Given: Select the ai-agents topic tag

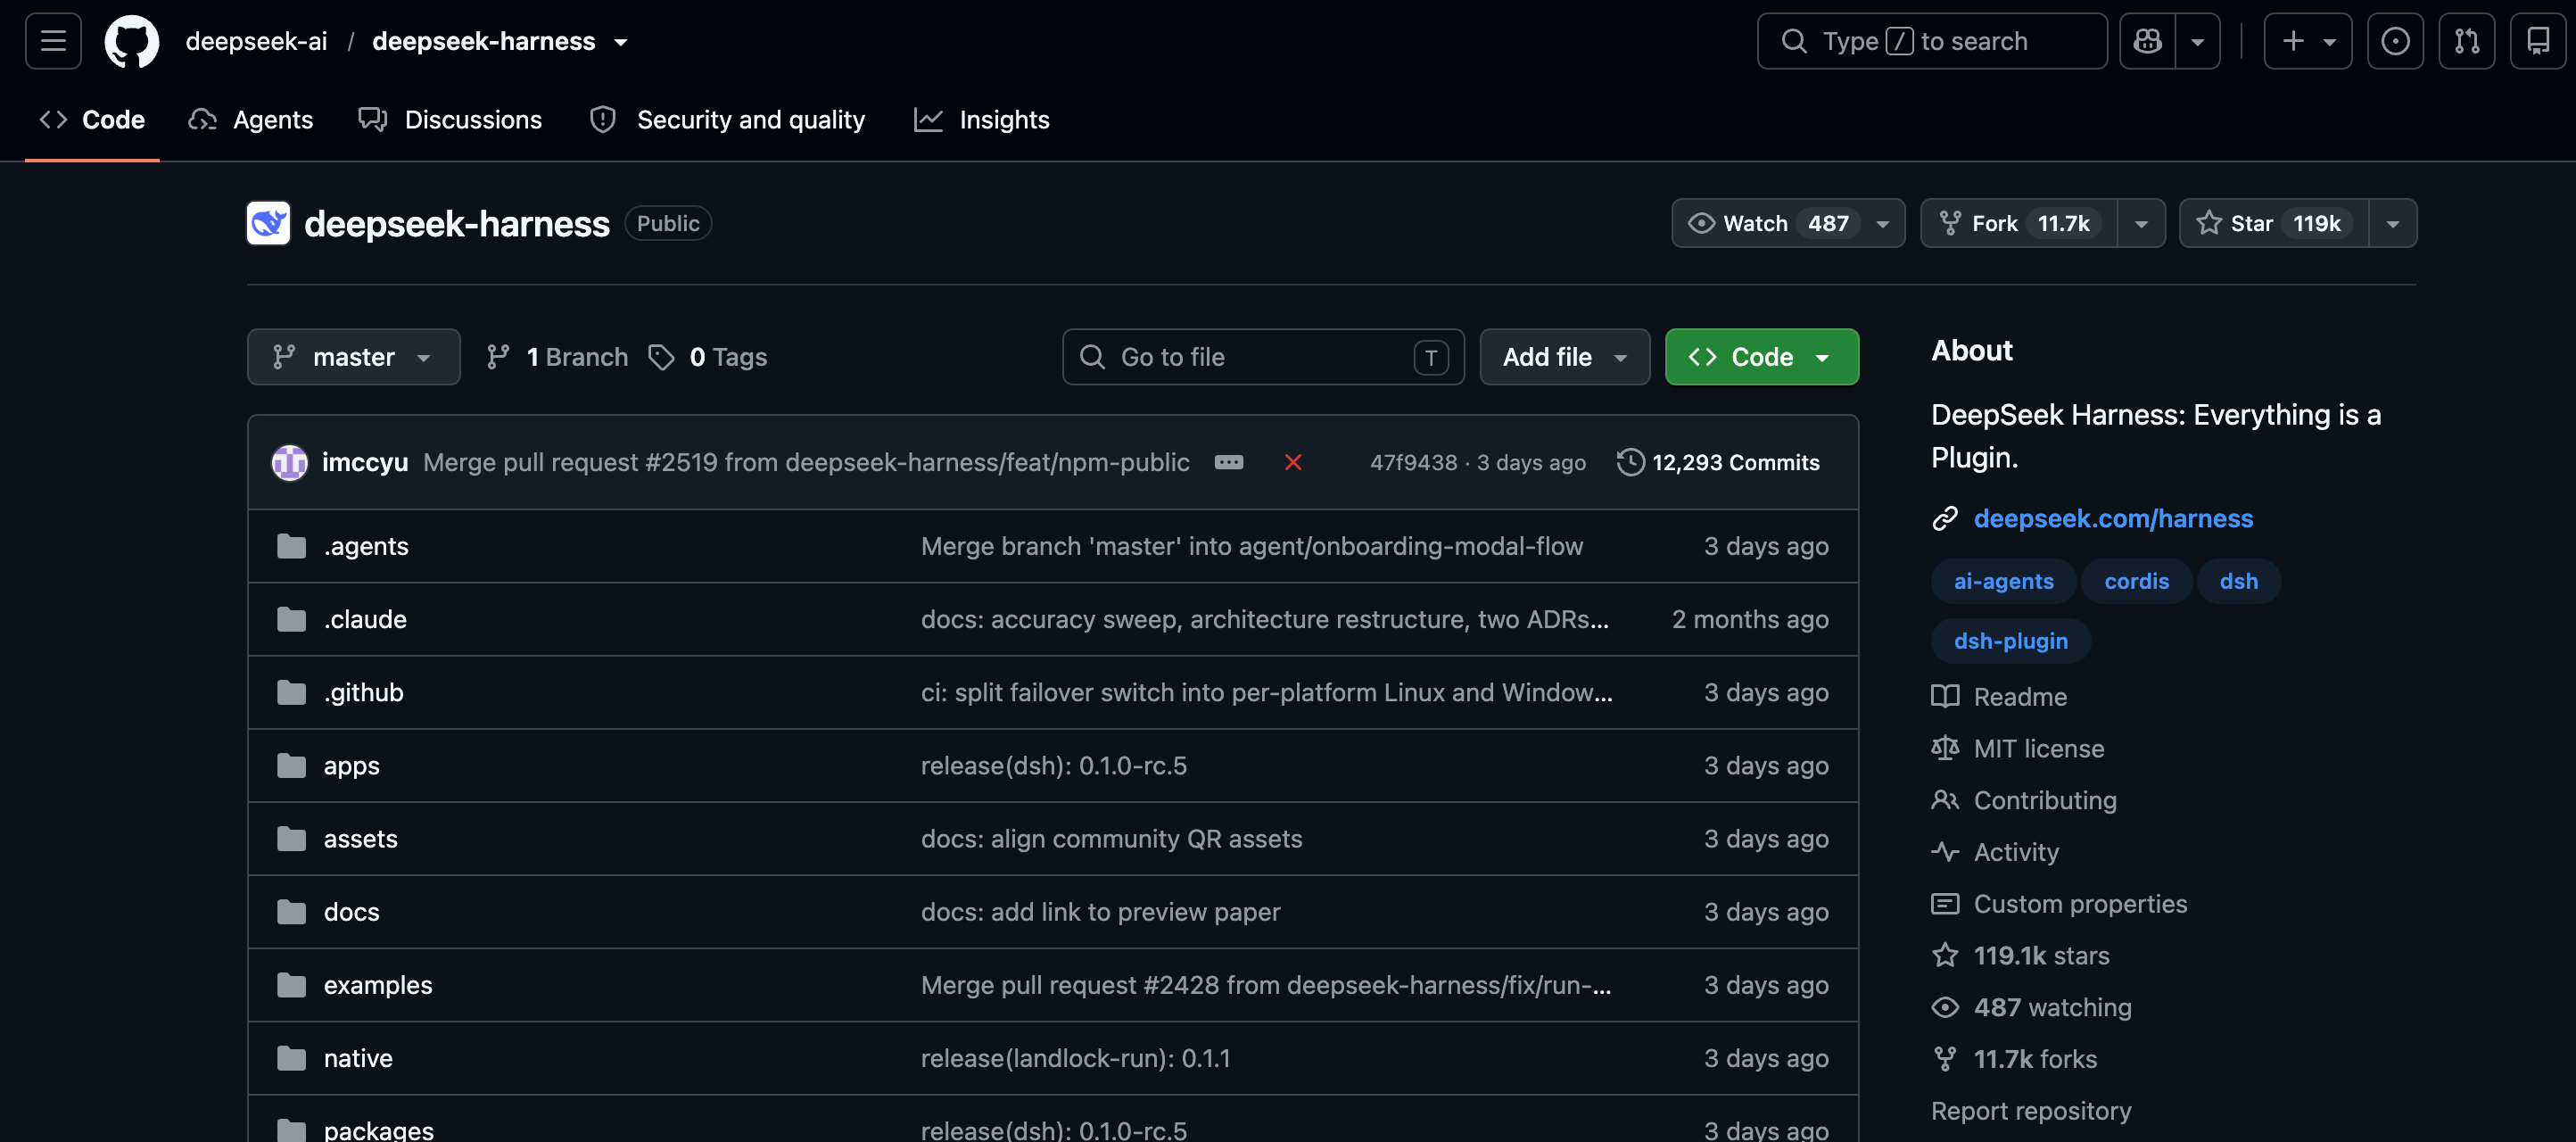Looking at the screenshot, I should click(2003, 581).
